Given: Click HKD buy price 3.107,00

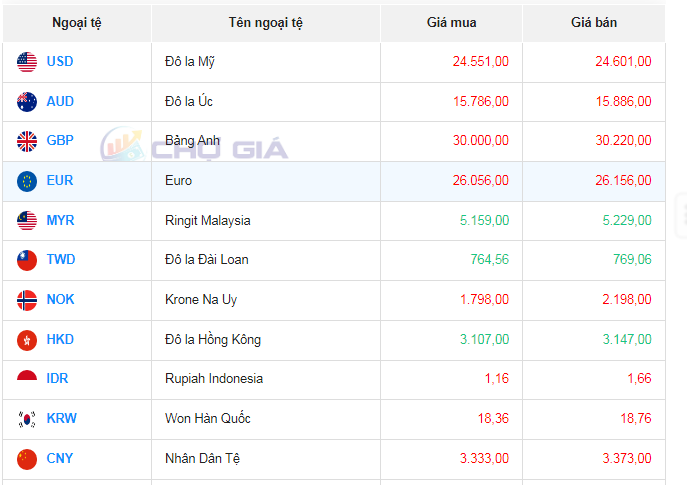Looking at the screenshot, I should (x=484, y=339).
